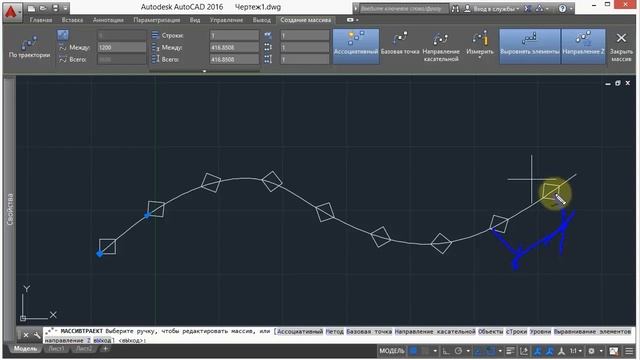Viewport: 640px width, 360px height.
Task: Click the items Между field showing 1200
Action: pos(121,47)
